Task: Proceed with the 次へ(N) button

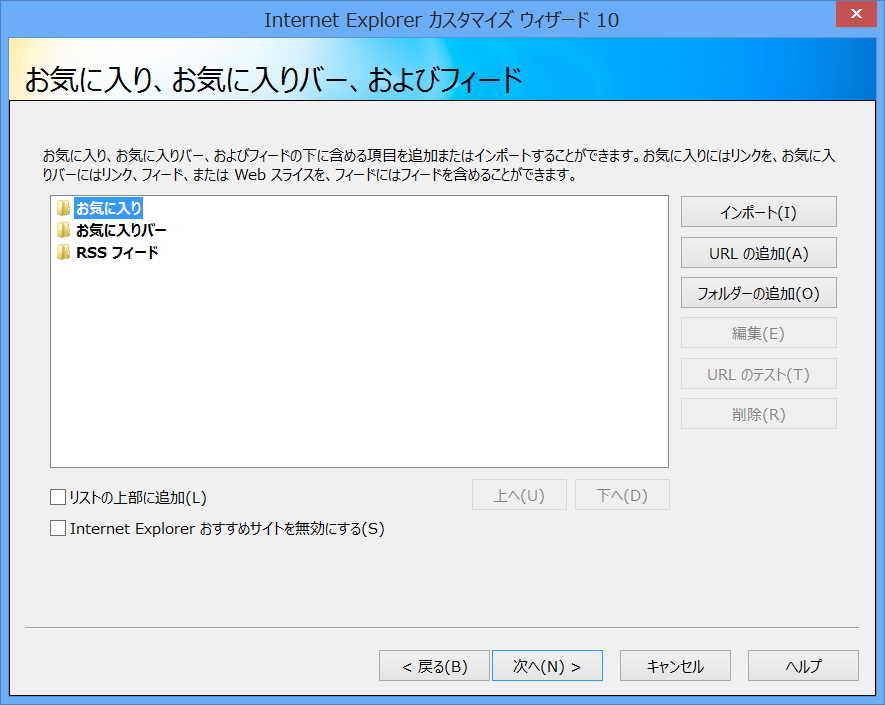Action: [x=547, y=665]
